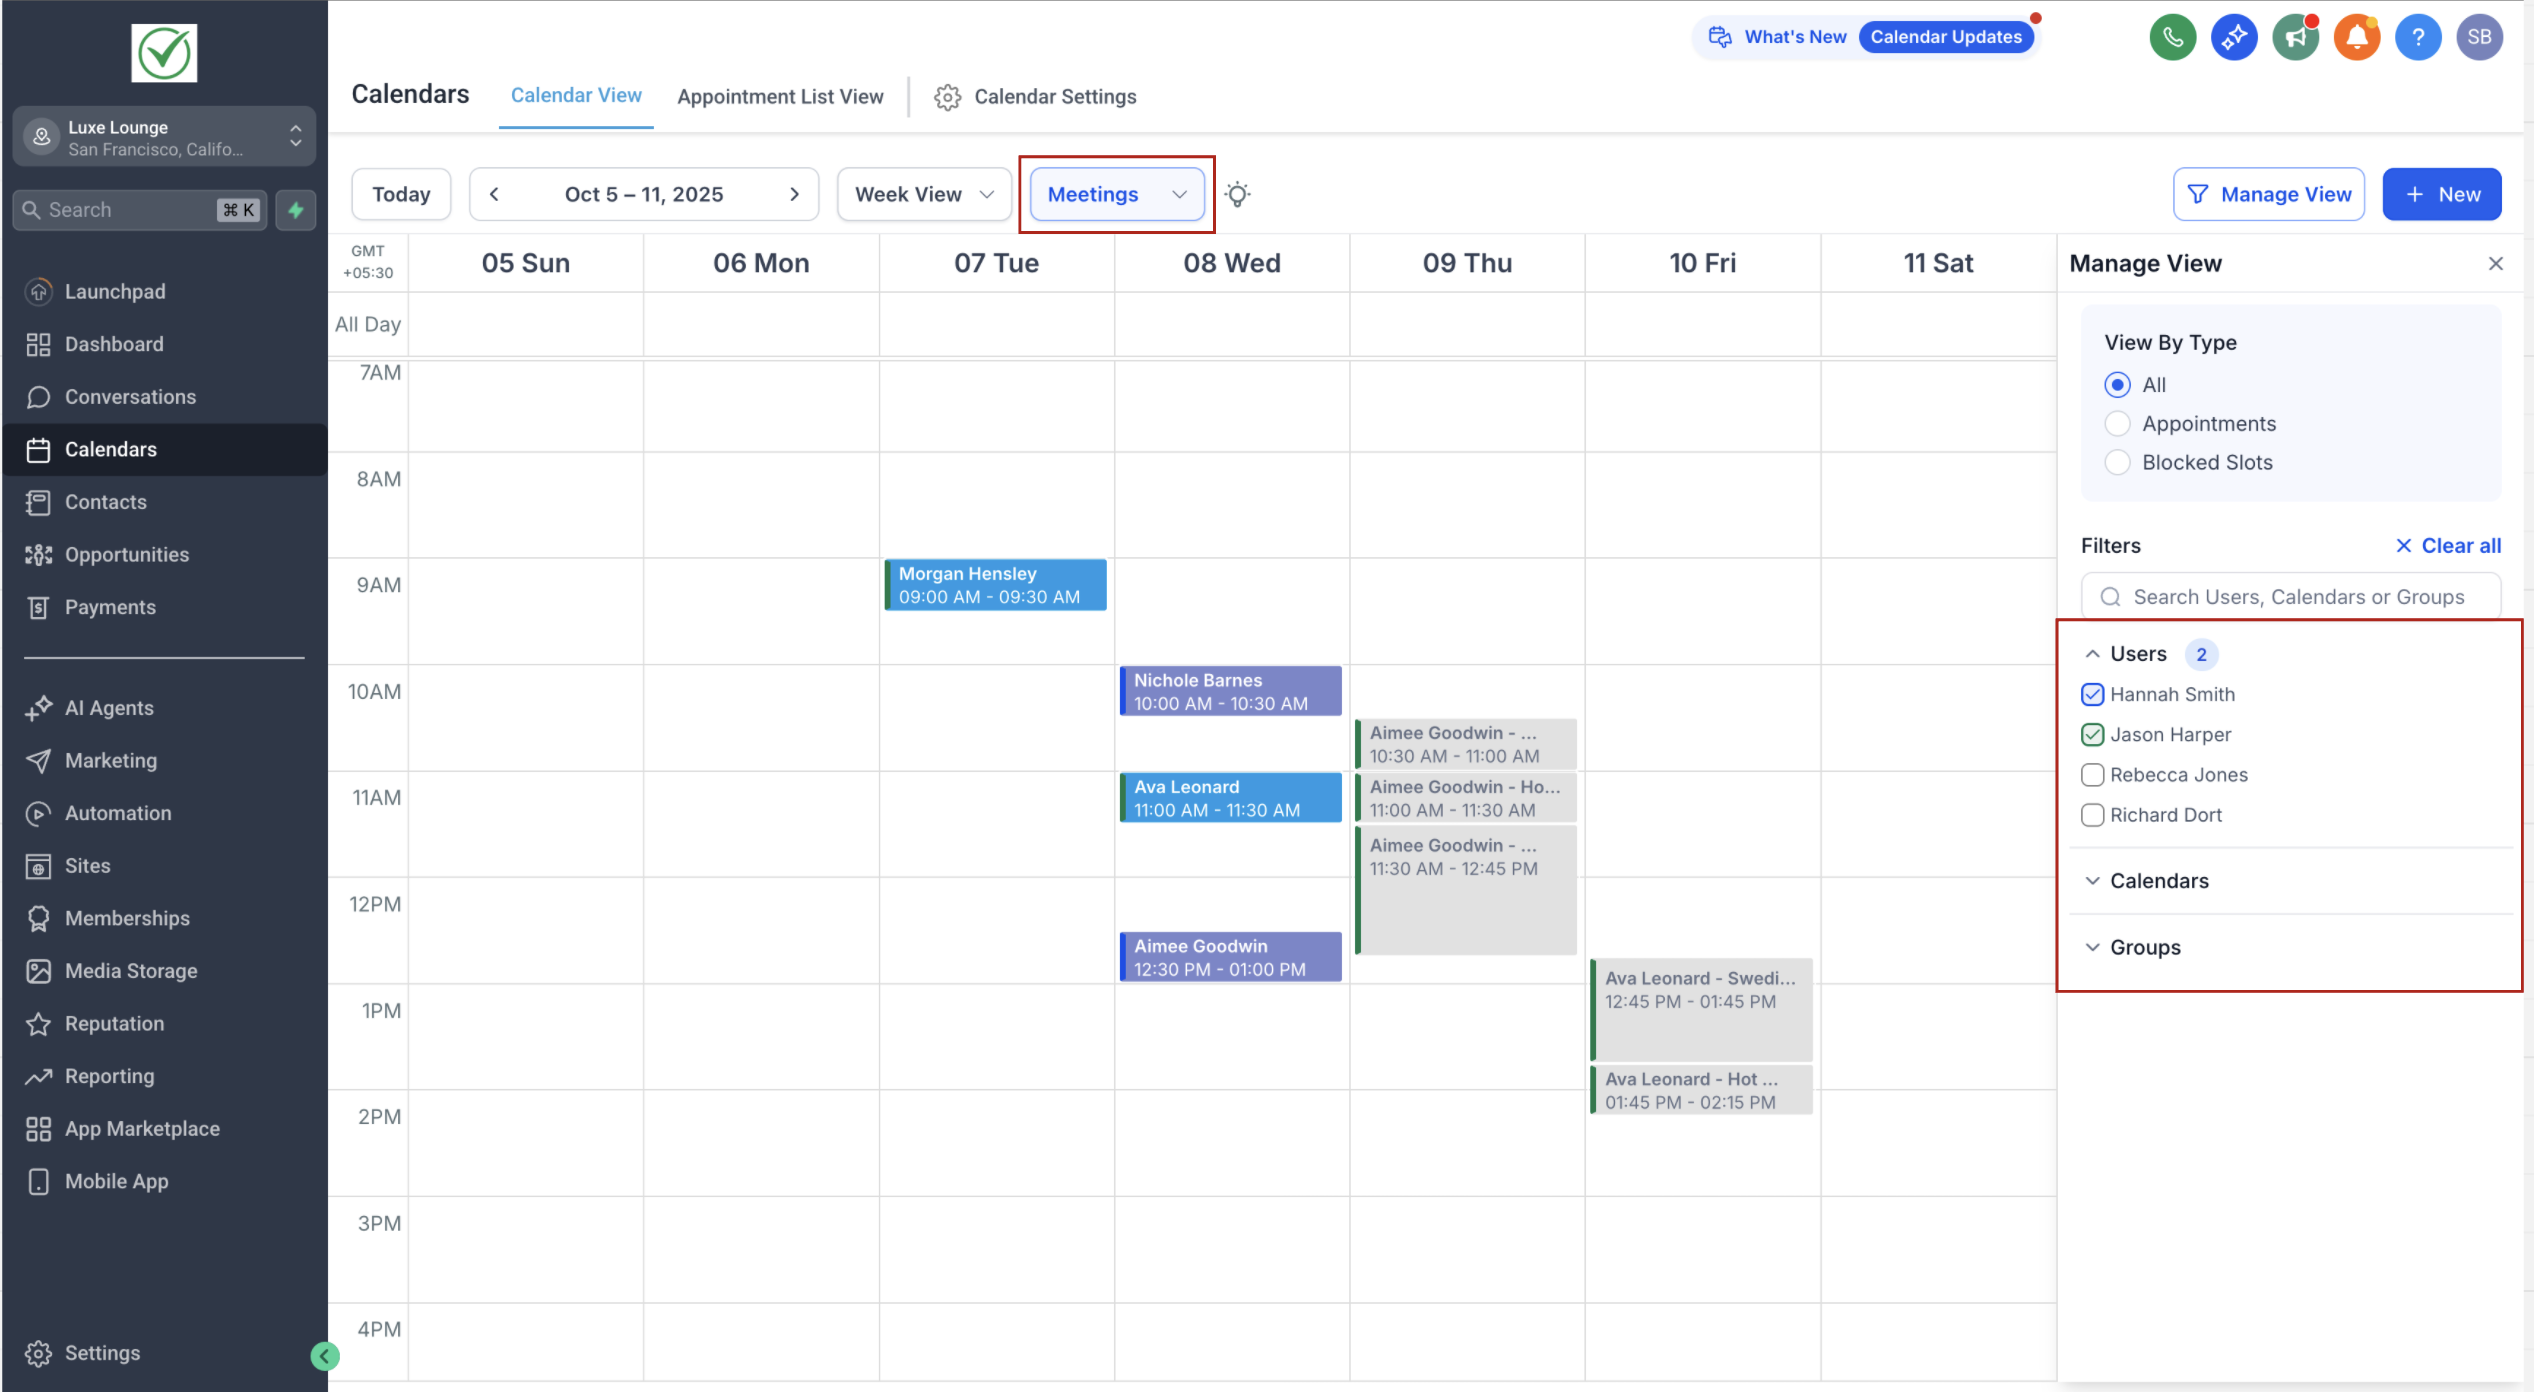Click the megaphone announcements icon
This screenshot has height=1392, width=2534.
coord(2295,38)
